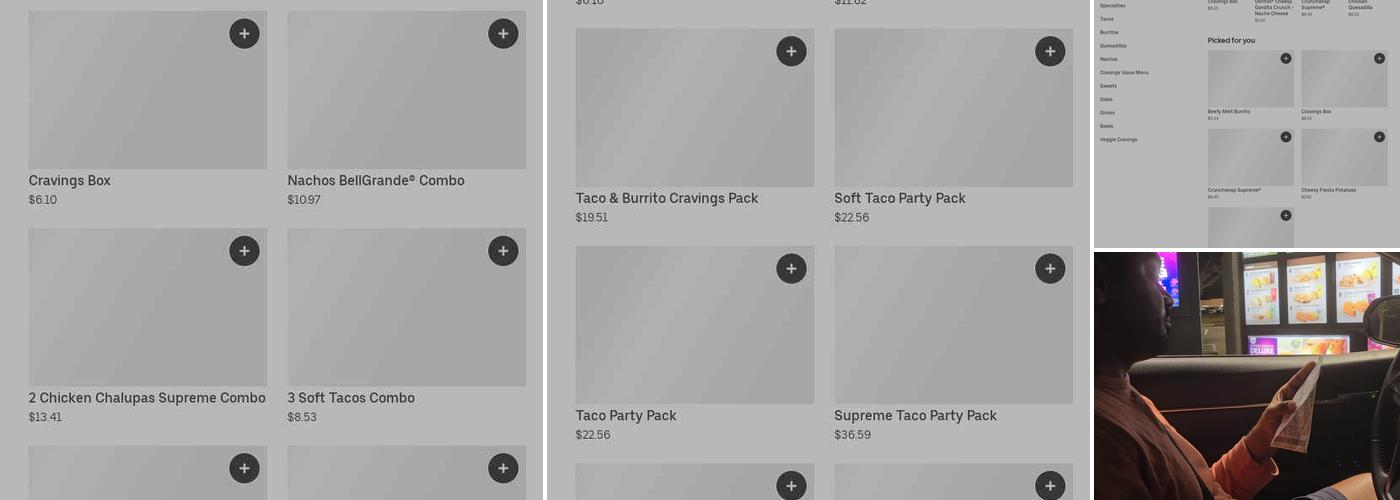Add Cheesy Fiesta Potatoes to cart
Viewport: 1400px width, 500px height.
tap(1379, 136)
